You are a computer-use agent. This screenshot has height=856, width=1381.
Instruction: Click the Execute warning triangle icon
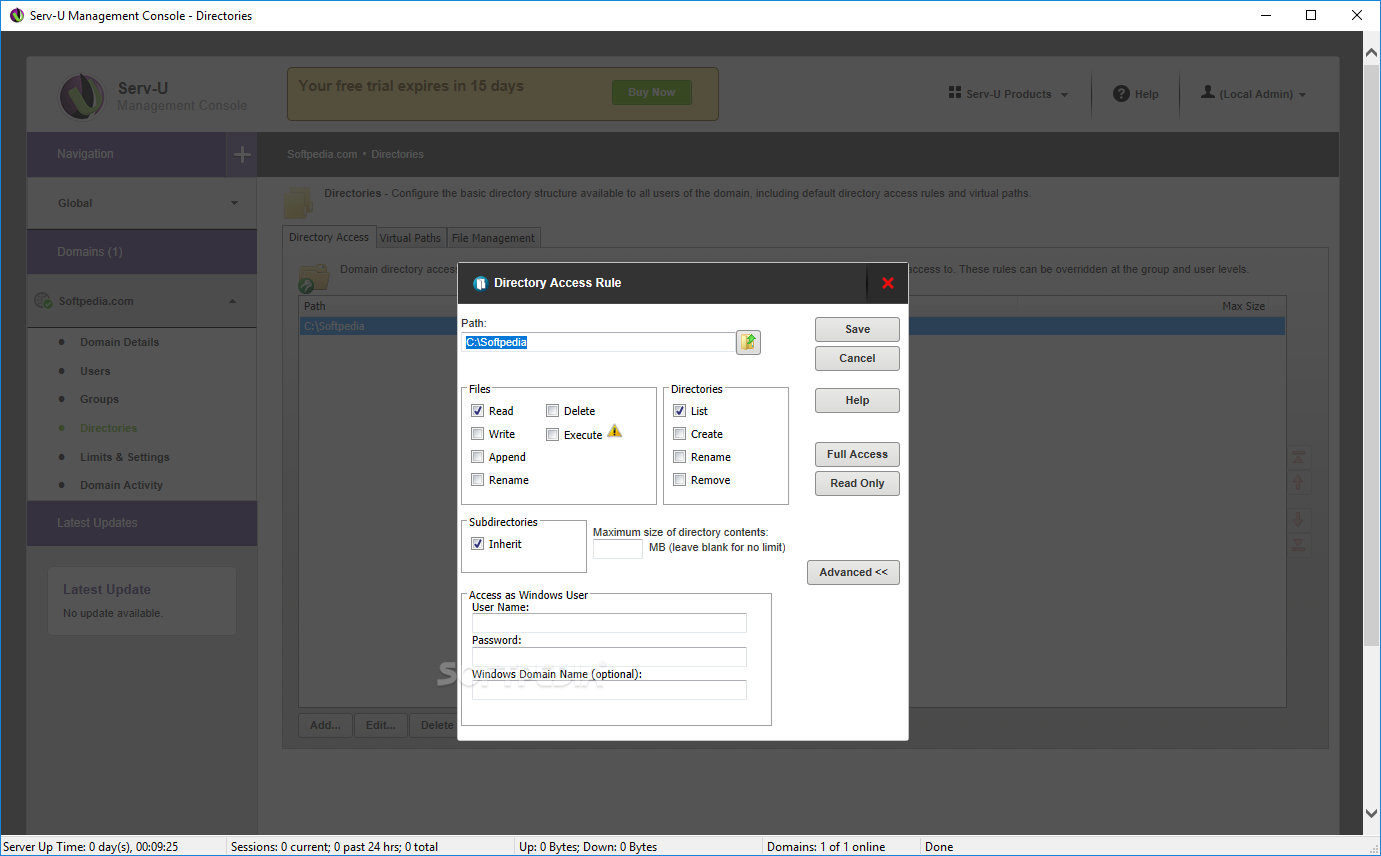tap(614, 431)
